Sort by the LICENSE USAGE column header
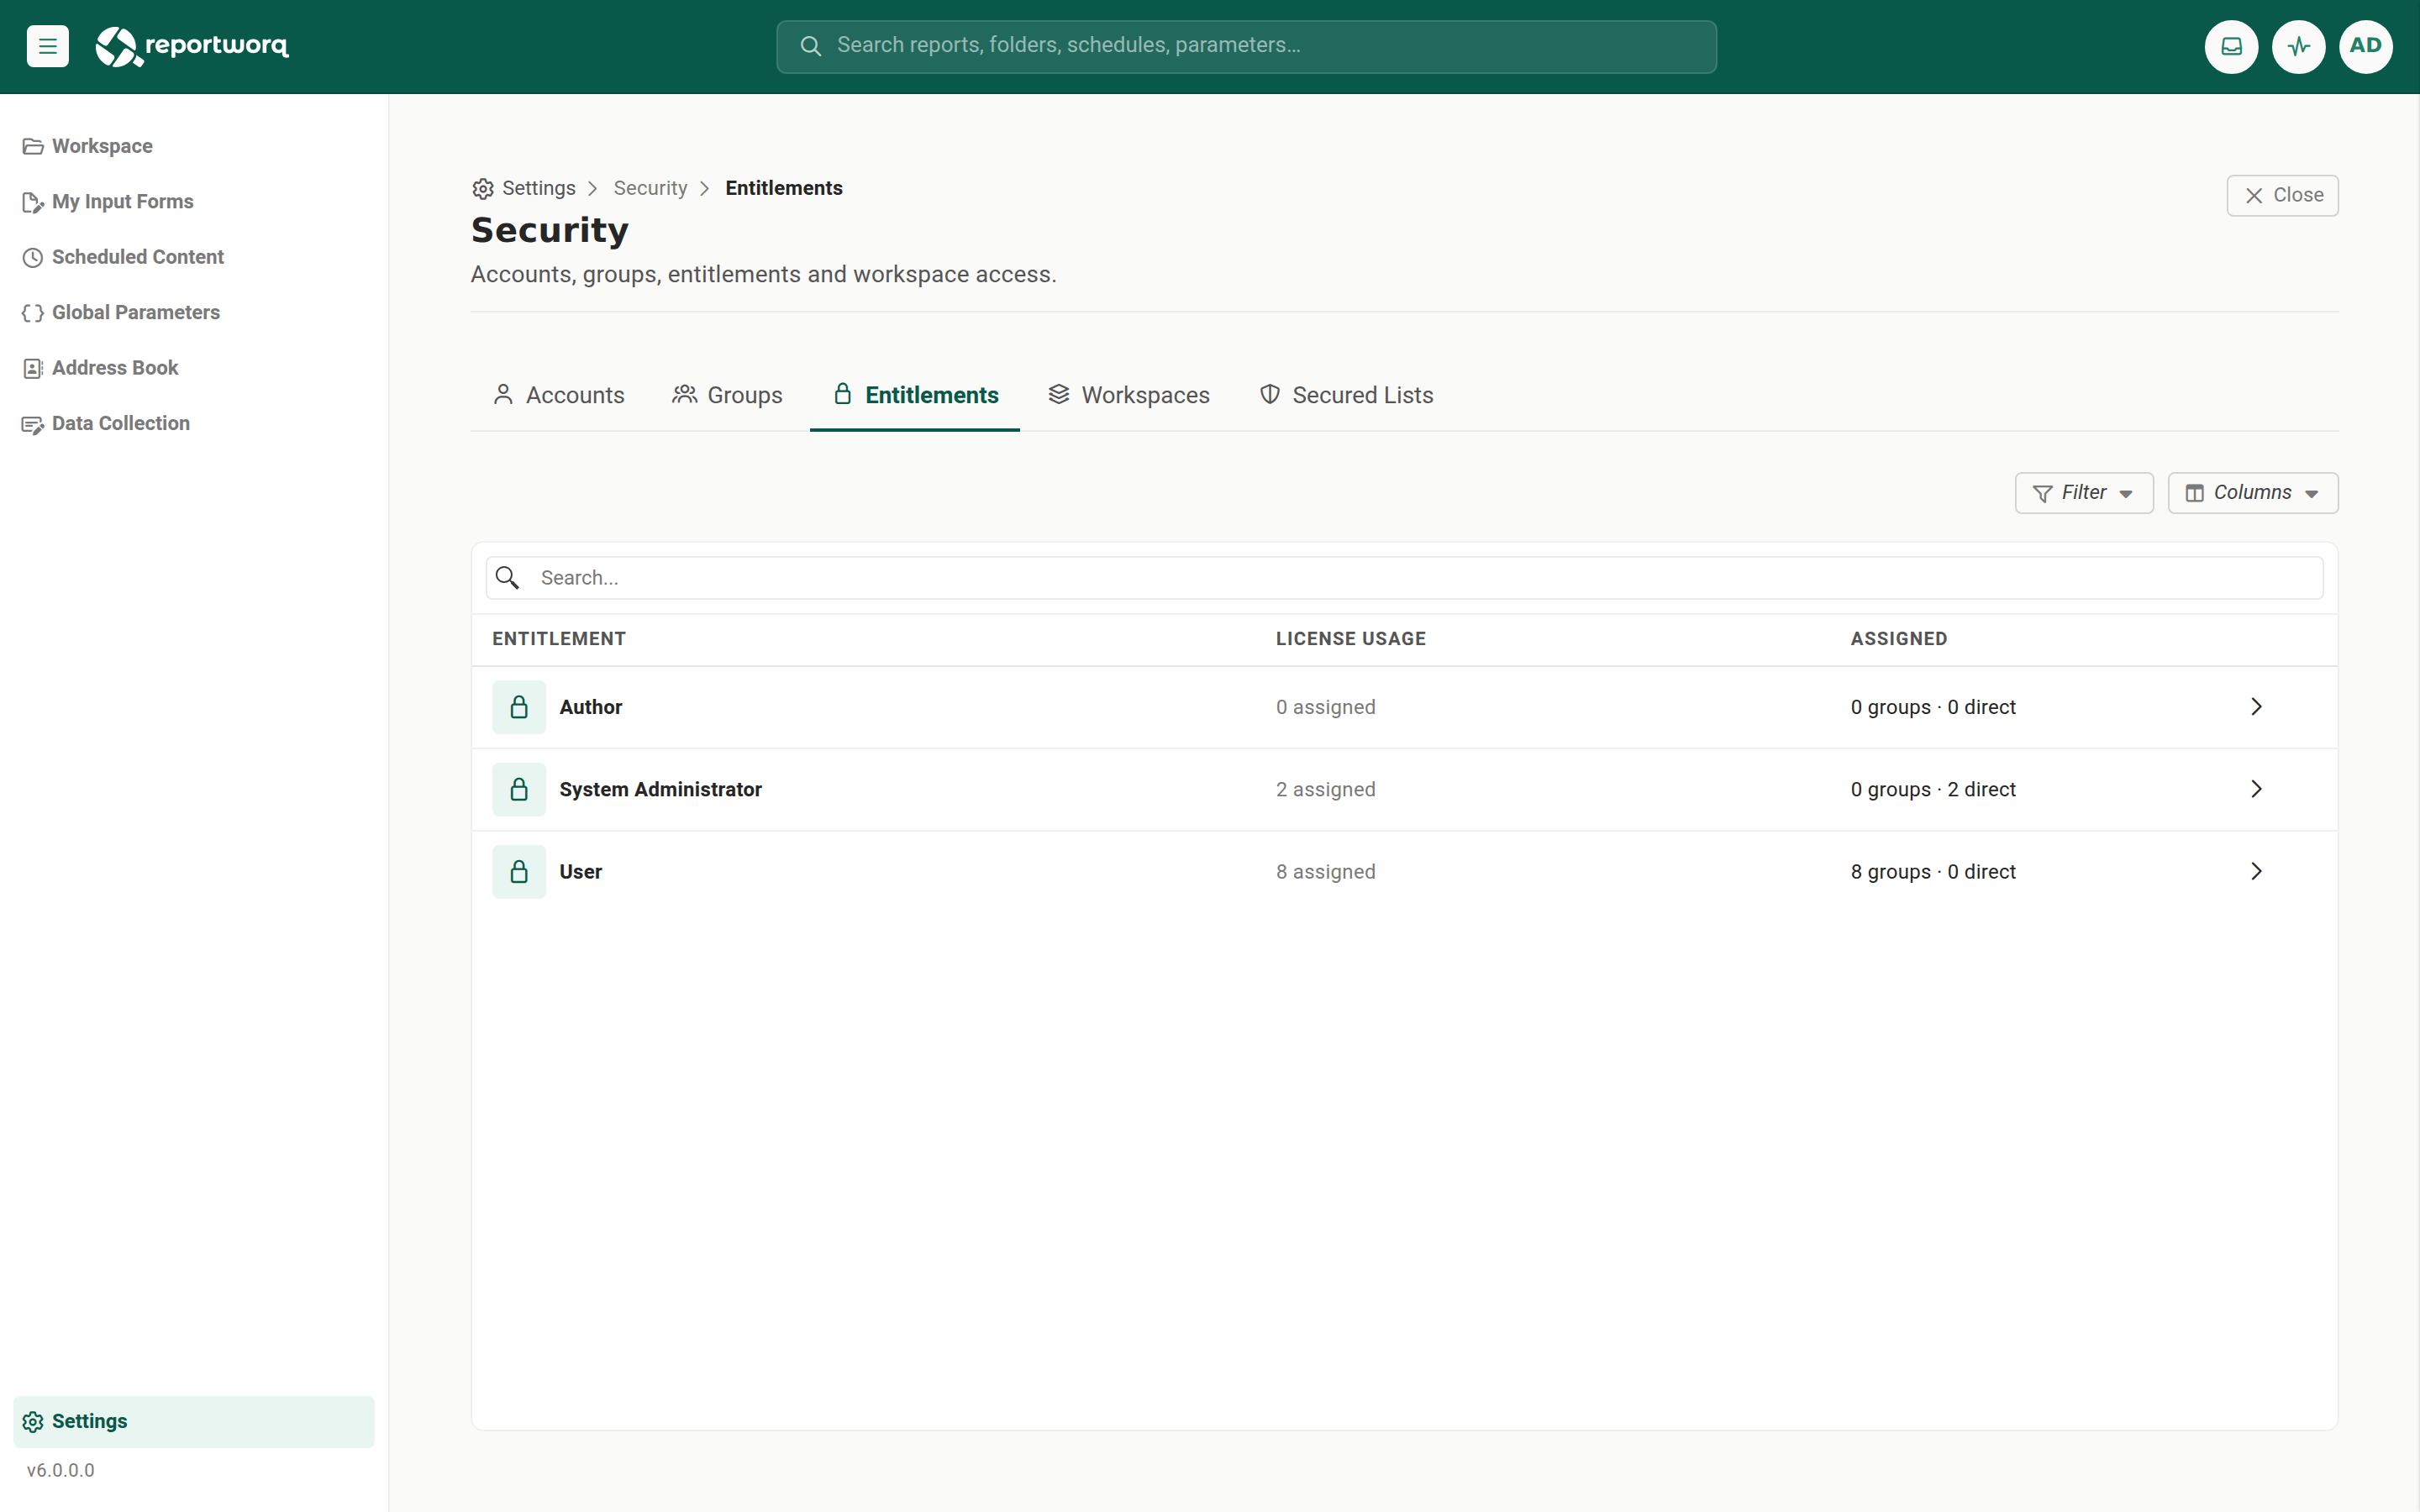This screenshot has width=2420, height=1512. click(x=1350, y=639)
